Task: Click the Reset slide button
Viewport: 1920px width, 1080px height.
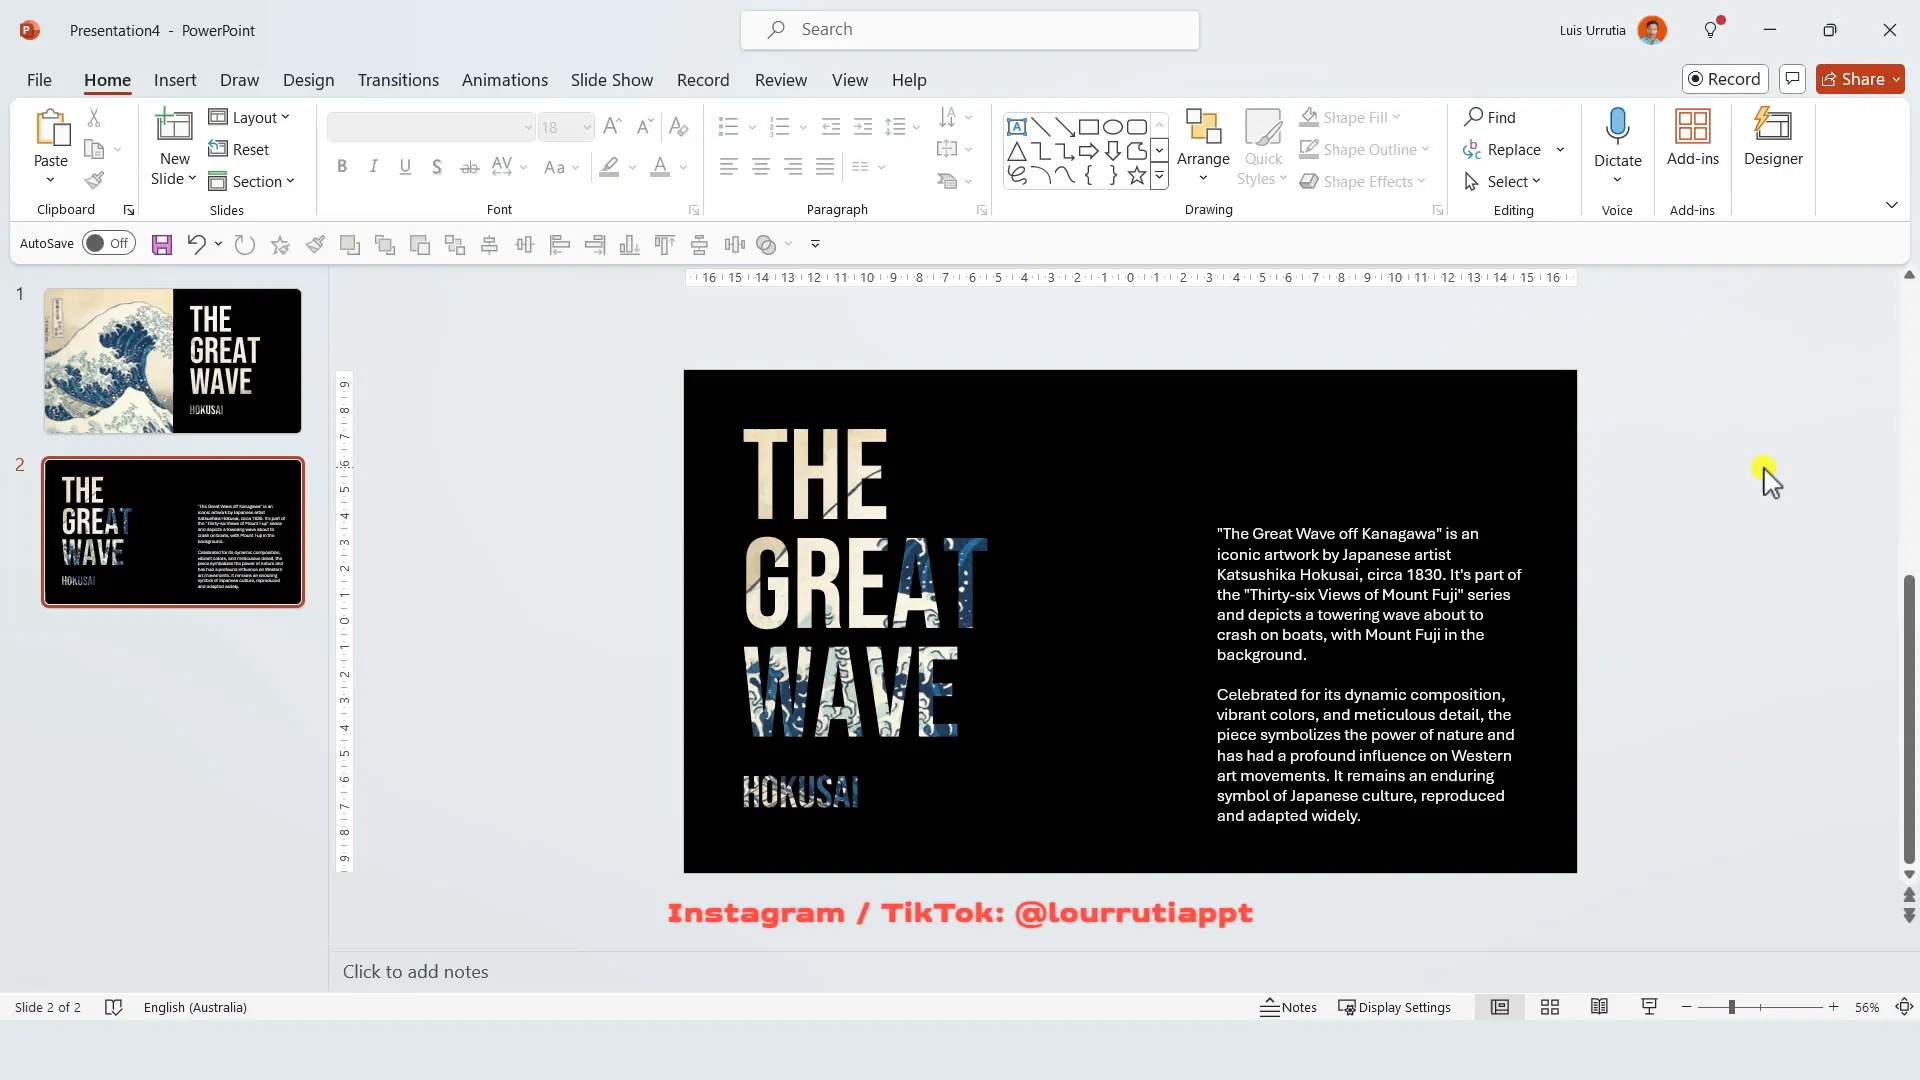Action: pos(239,149)
